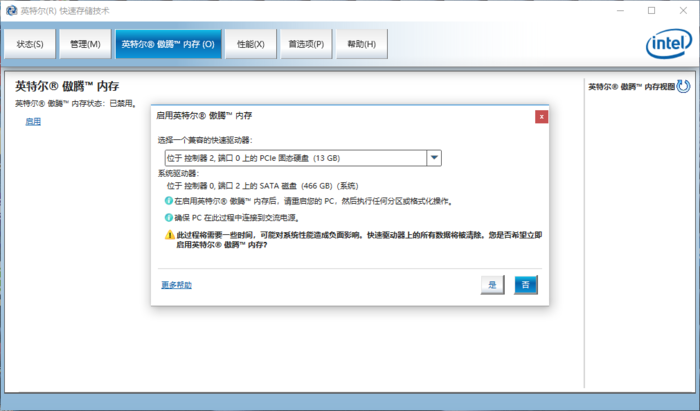
Task: Close the 快速存储技术 window
Action: pyautogui.click(x=683, y=10)
